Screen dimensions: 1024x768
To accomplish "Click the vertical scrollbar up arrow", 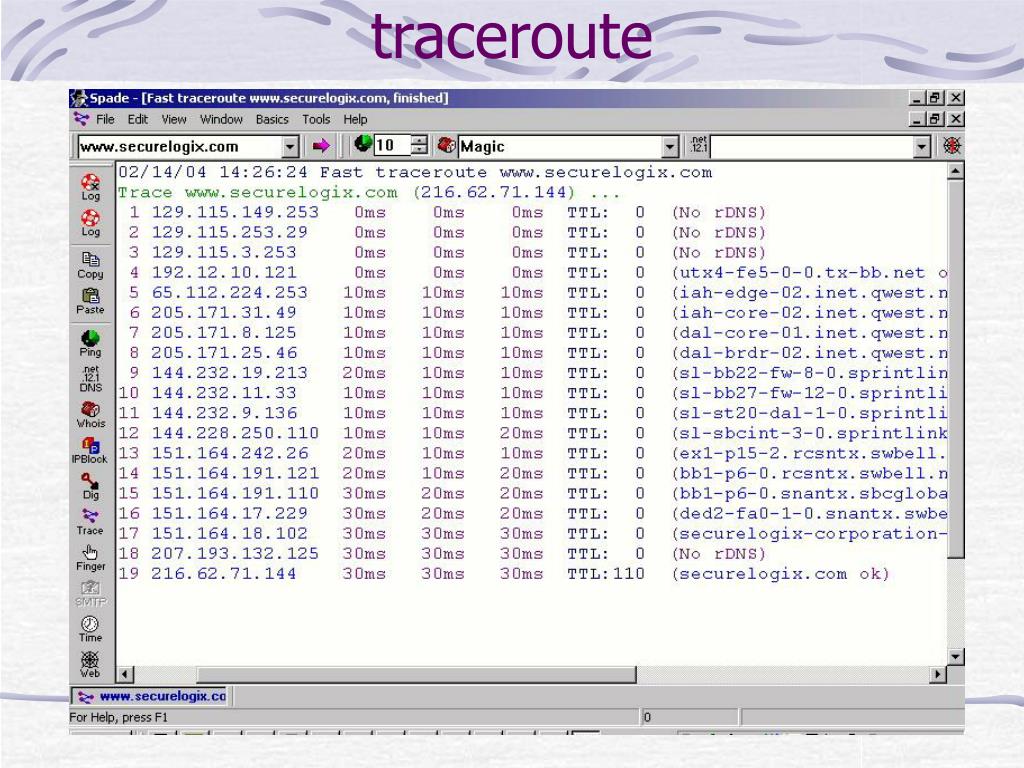I will coord(955,171).
